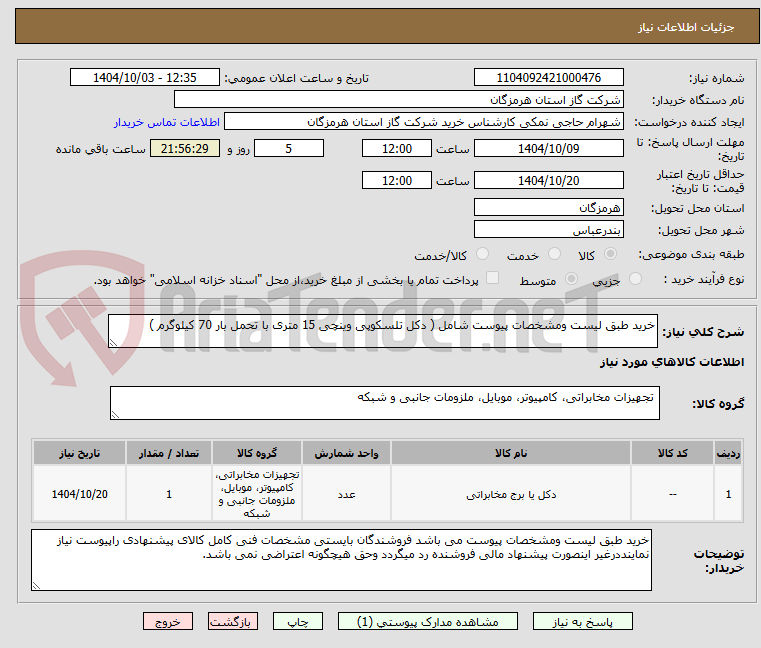Click the deadline time field next to 1404/10/09
Viewport: 761px width, 648px height.
(x=397, y=148)
